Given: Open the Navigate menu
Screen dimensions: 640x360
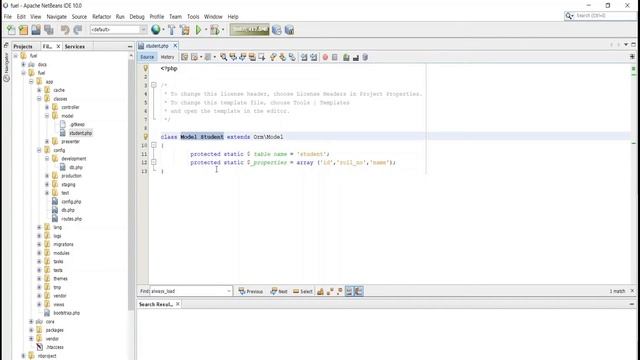Looking at the screenshot, I should (56, 17).
